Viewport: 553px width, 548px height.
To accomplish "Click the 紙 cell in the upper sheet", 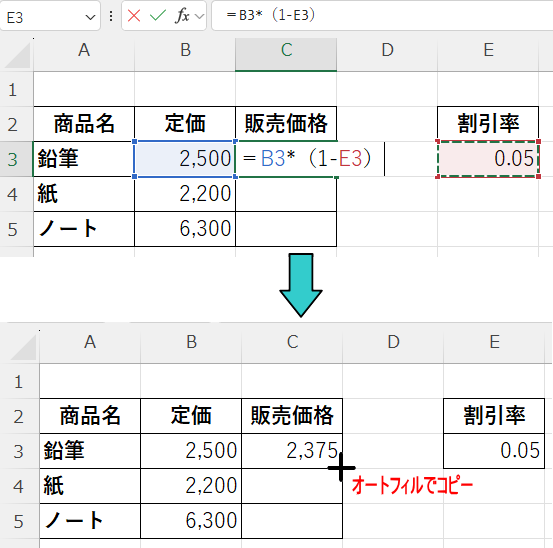I will pyautogui.click(x=84, y=194).
